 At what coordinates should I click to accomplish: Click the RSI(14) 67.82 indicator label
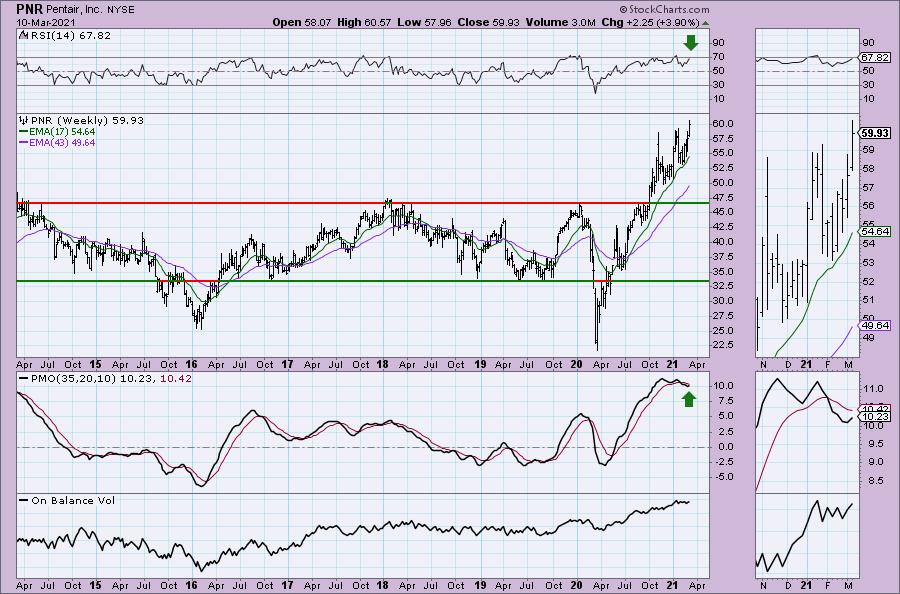coord(70,36)
